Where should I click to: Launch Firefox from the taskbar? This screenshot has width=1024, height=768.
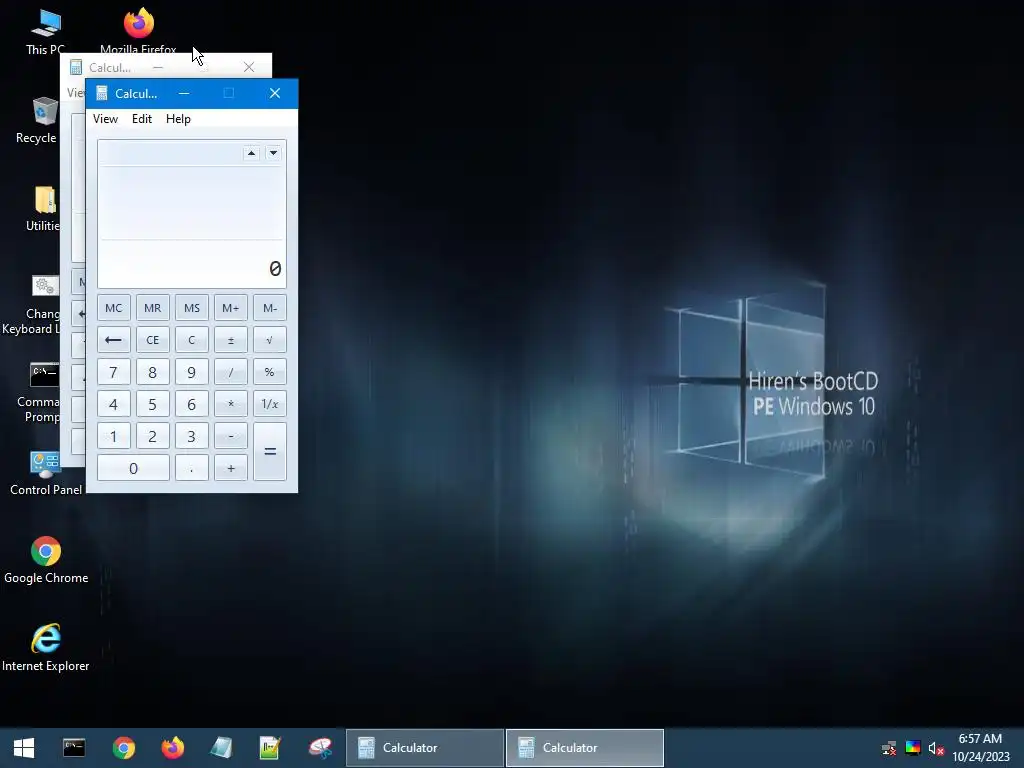tap(172, 748)
